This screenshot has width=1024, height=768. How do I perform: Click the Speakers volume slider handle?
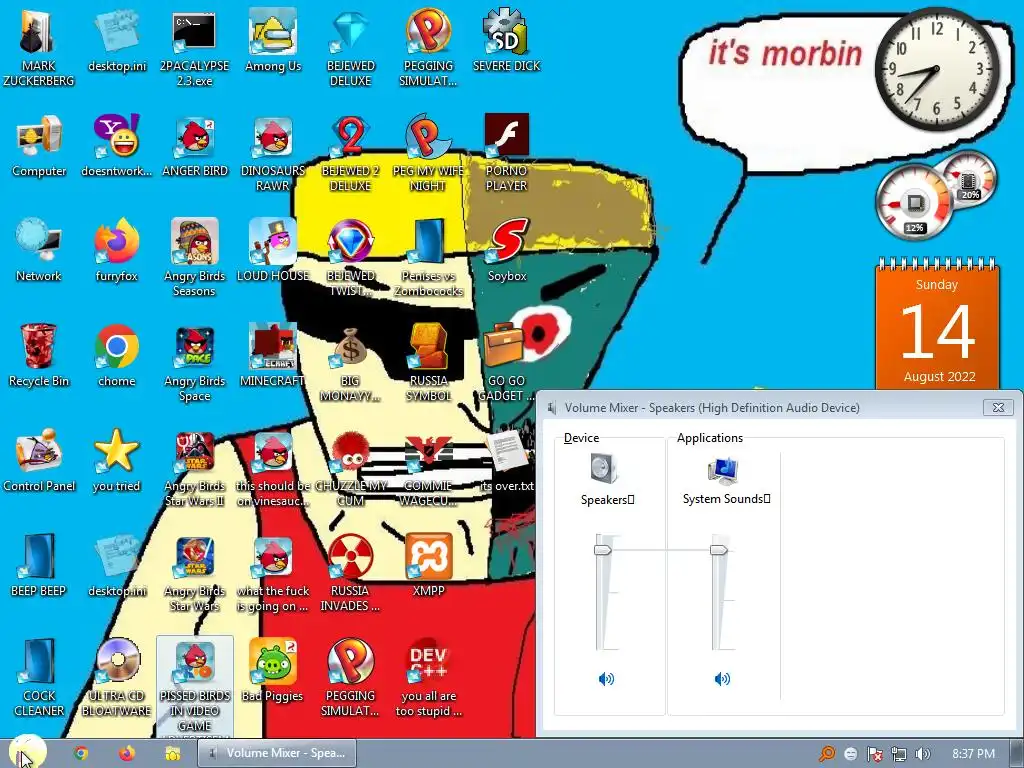(603, 550)
